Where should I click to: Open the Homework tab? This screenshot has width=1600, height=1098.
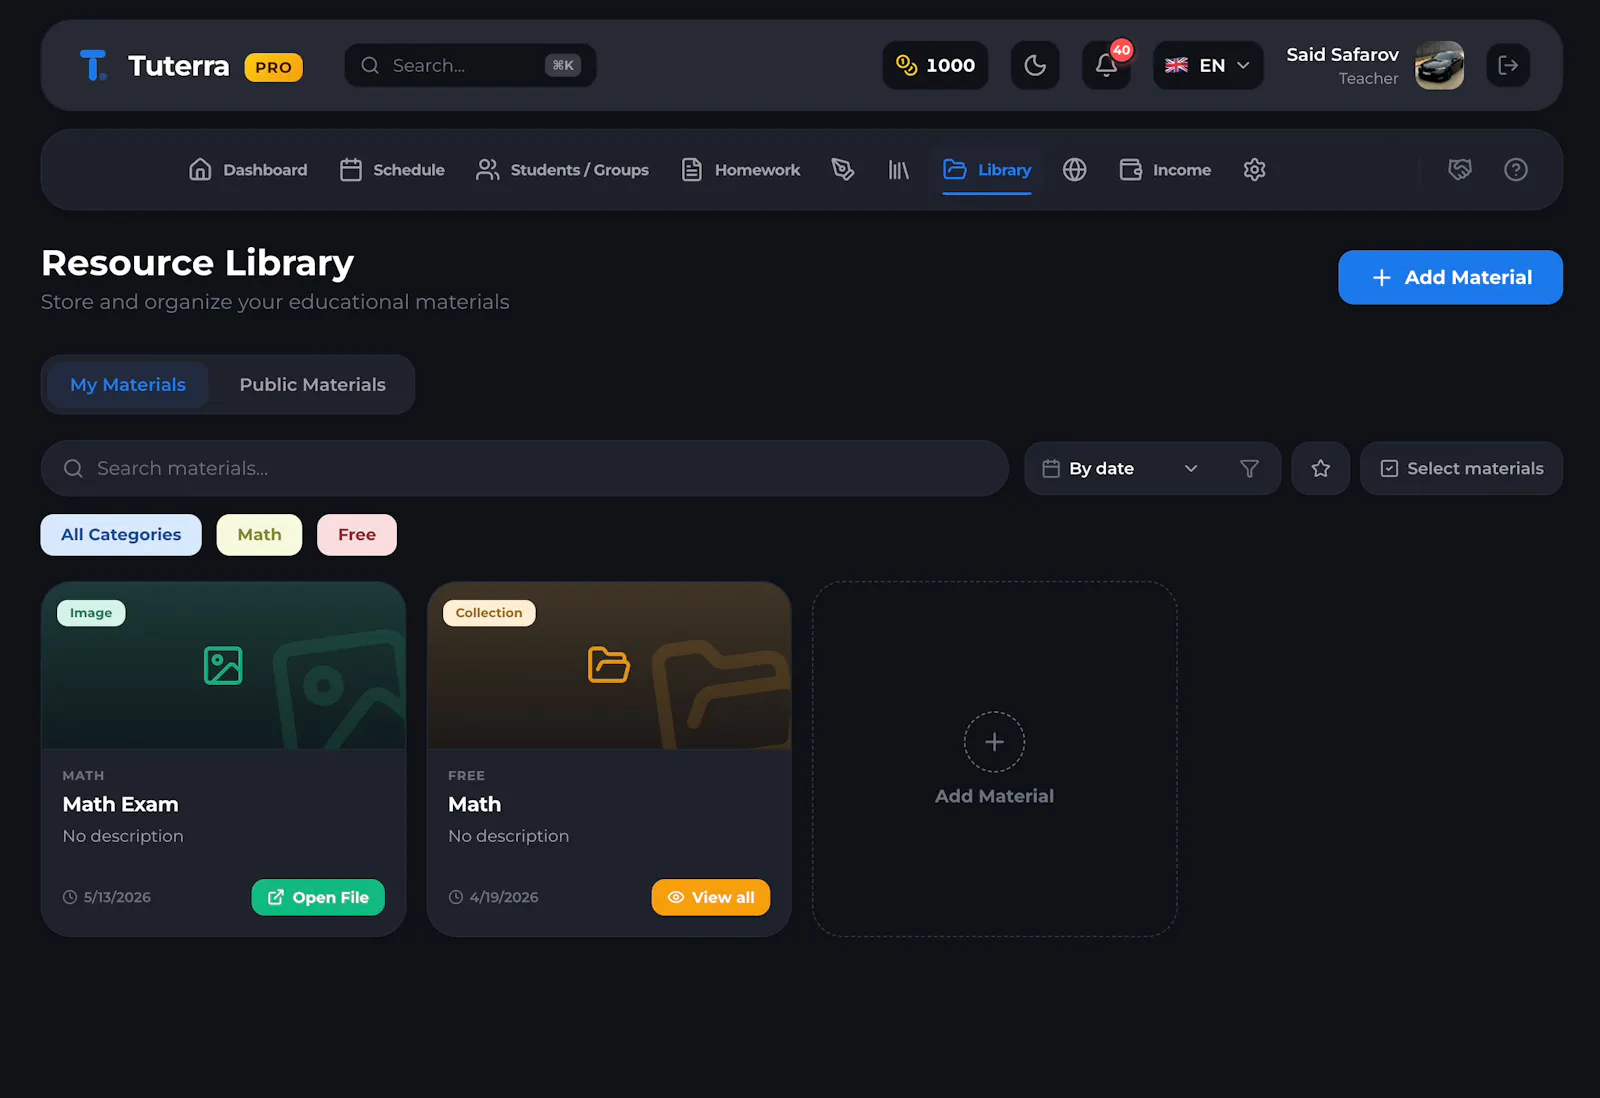tap(741, 170)
